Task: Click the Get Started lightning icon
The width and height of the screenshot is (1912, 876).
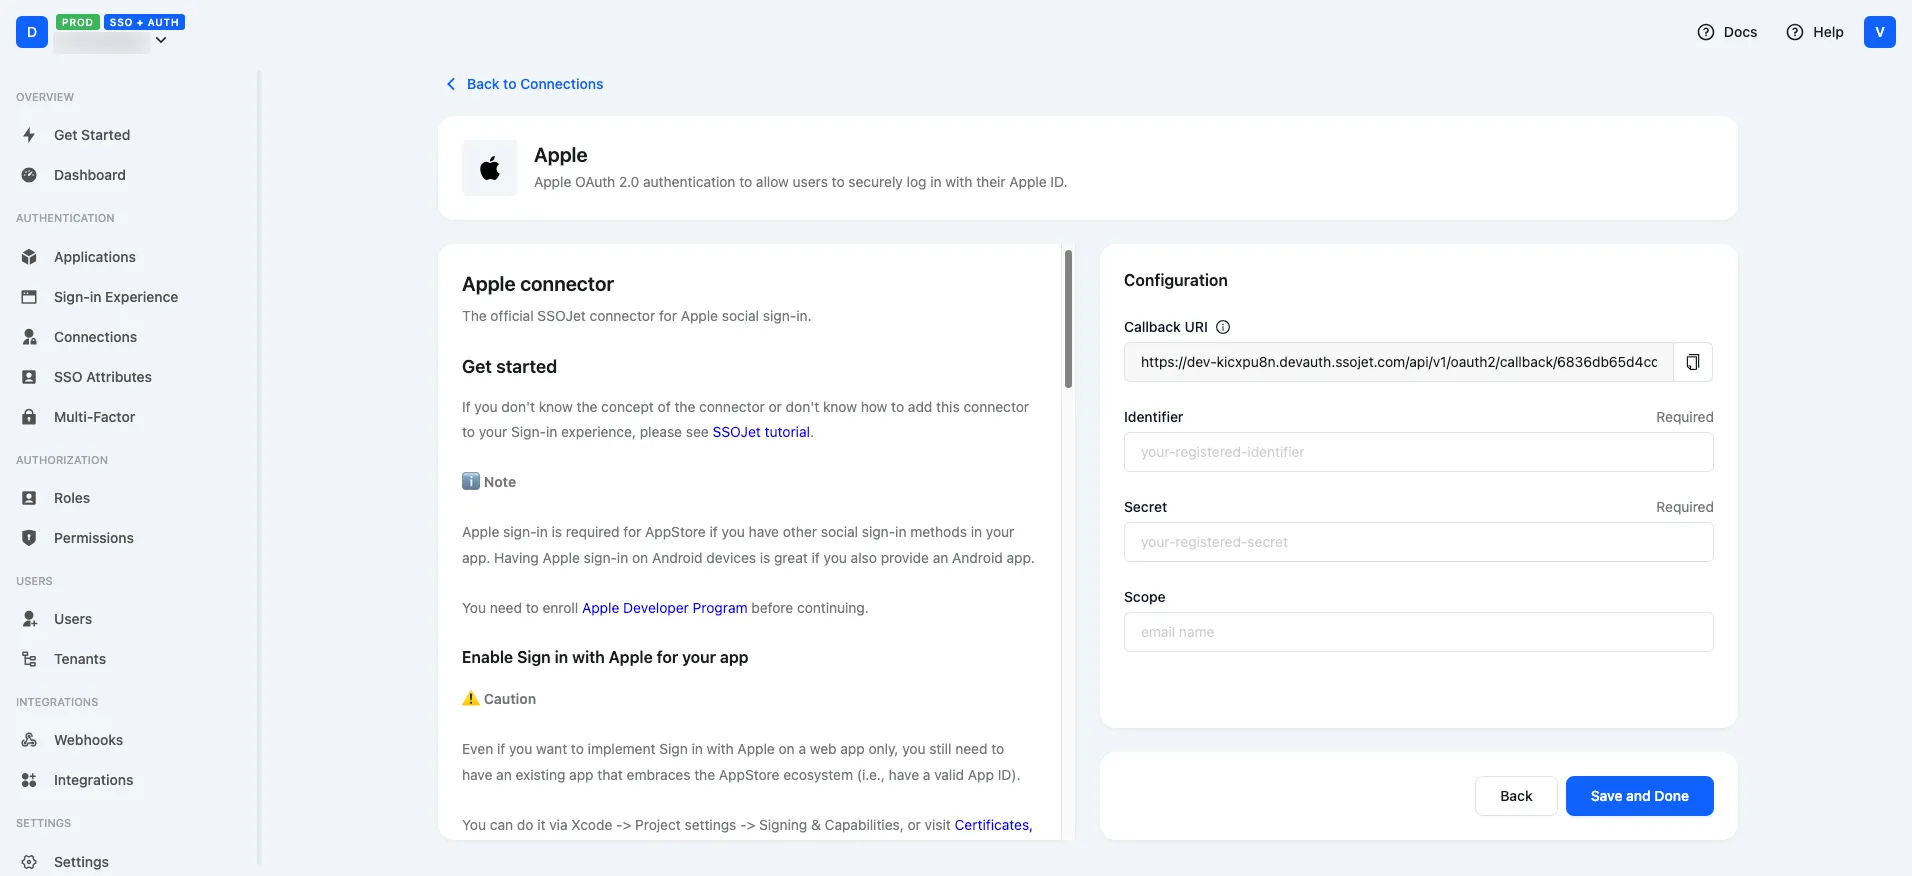Action: coord(29,135)
